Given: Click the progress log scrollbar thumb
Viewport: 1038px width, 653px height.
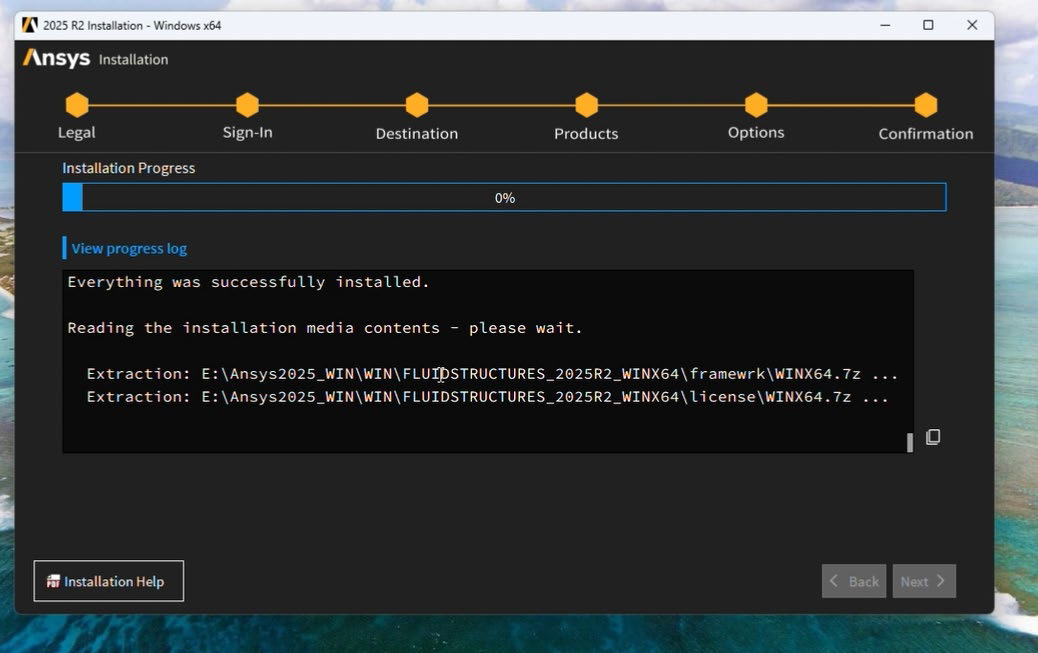Looking at the screenshot, I should 909,442.
